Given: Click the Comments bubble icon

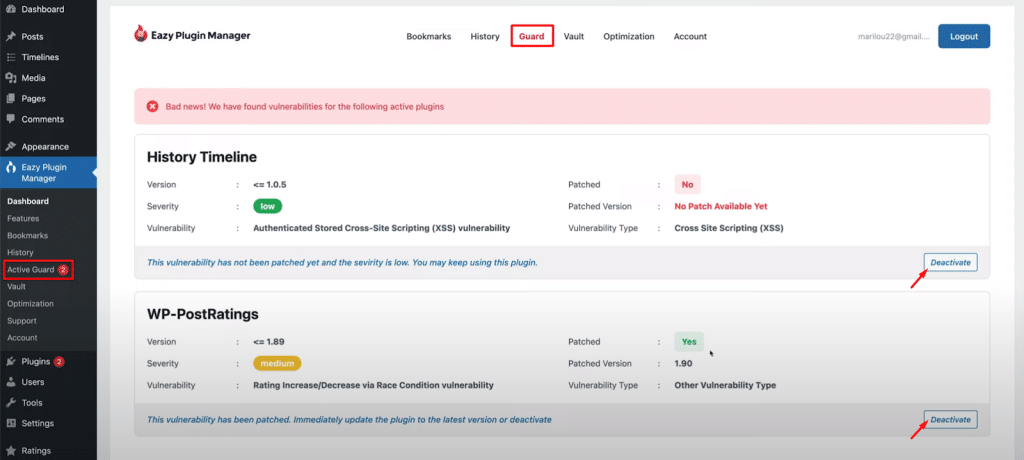Looking at the screenshot, I should (10, 120).
